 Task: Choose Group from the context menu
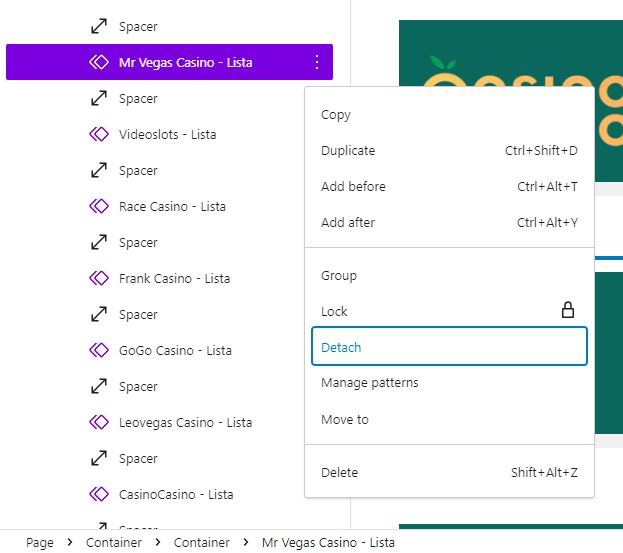(449, 275)
